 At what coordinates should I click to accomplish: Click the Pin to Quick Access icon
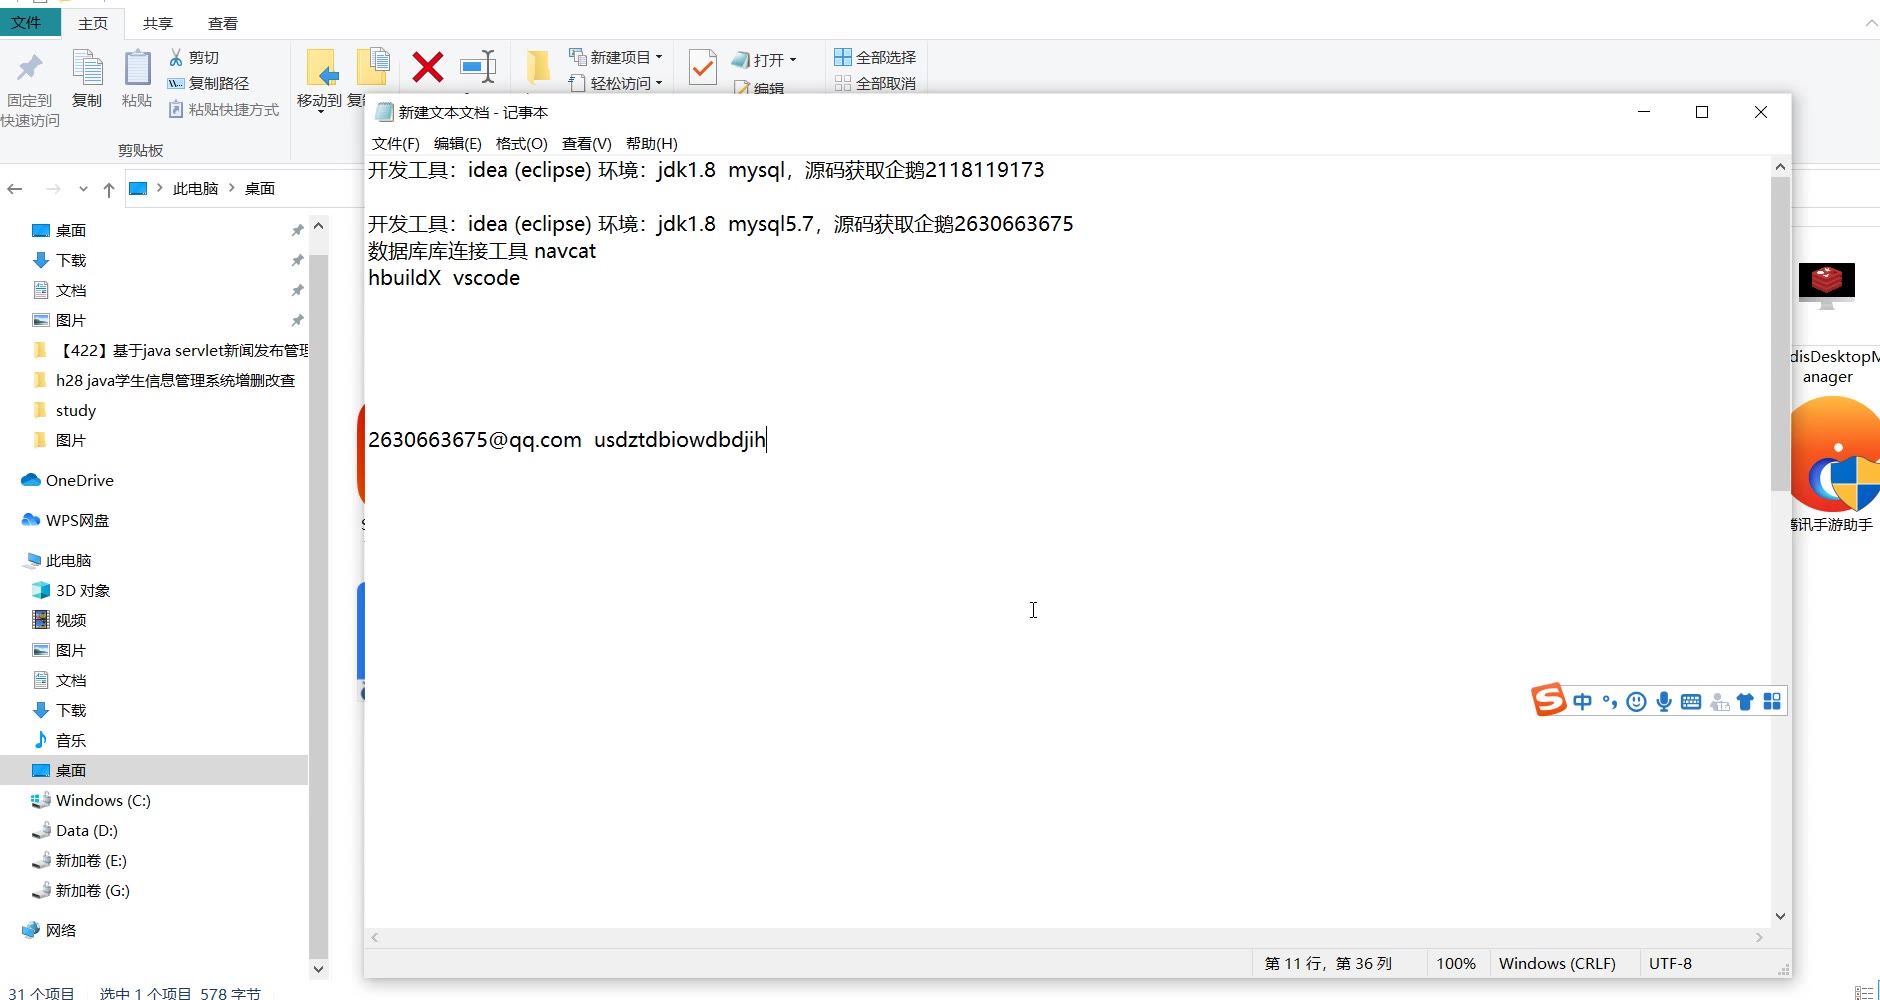30,68
